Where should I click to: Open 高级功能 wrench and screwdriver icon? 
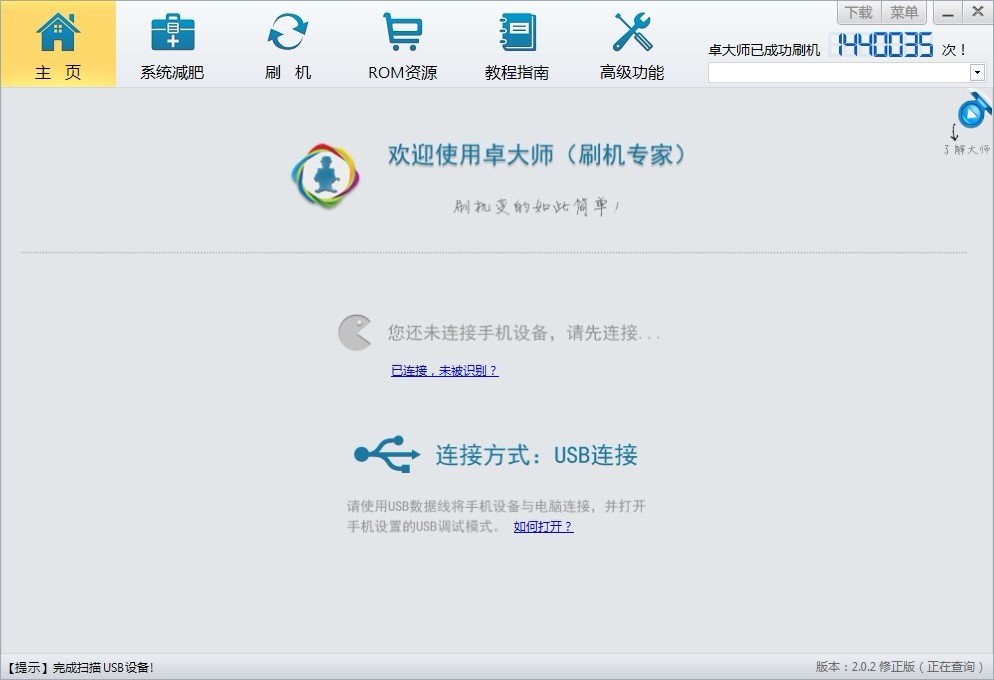point(632,32)
